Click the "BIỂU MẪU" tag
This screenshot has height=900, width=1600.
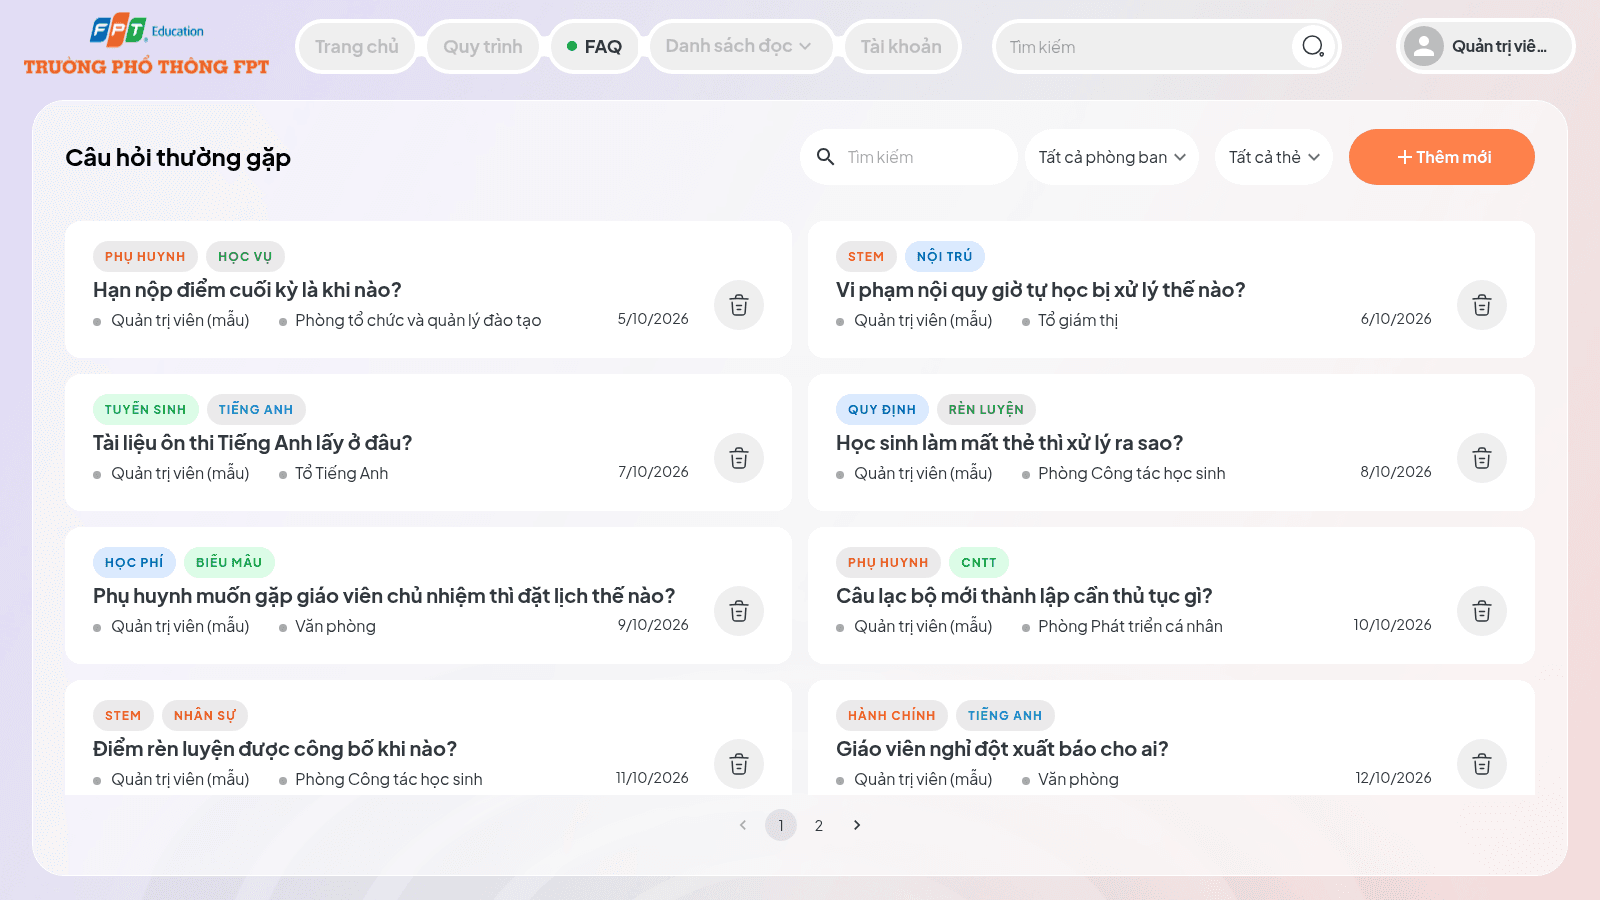[x=229, y=562]
